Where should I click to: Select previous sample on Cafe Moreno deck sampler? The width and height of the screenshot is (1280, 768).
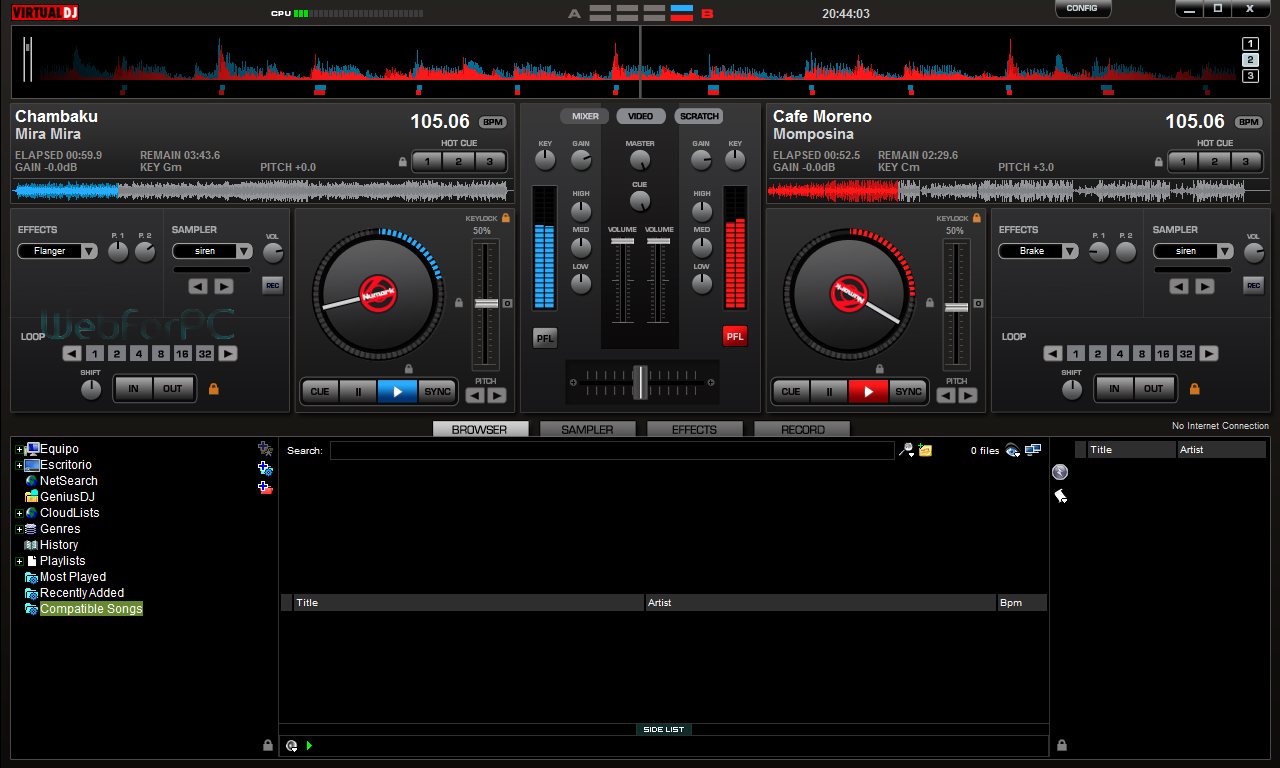point(1179,286)
